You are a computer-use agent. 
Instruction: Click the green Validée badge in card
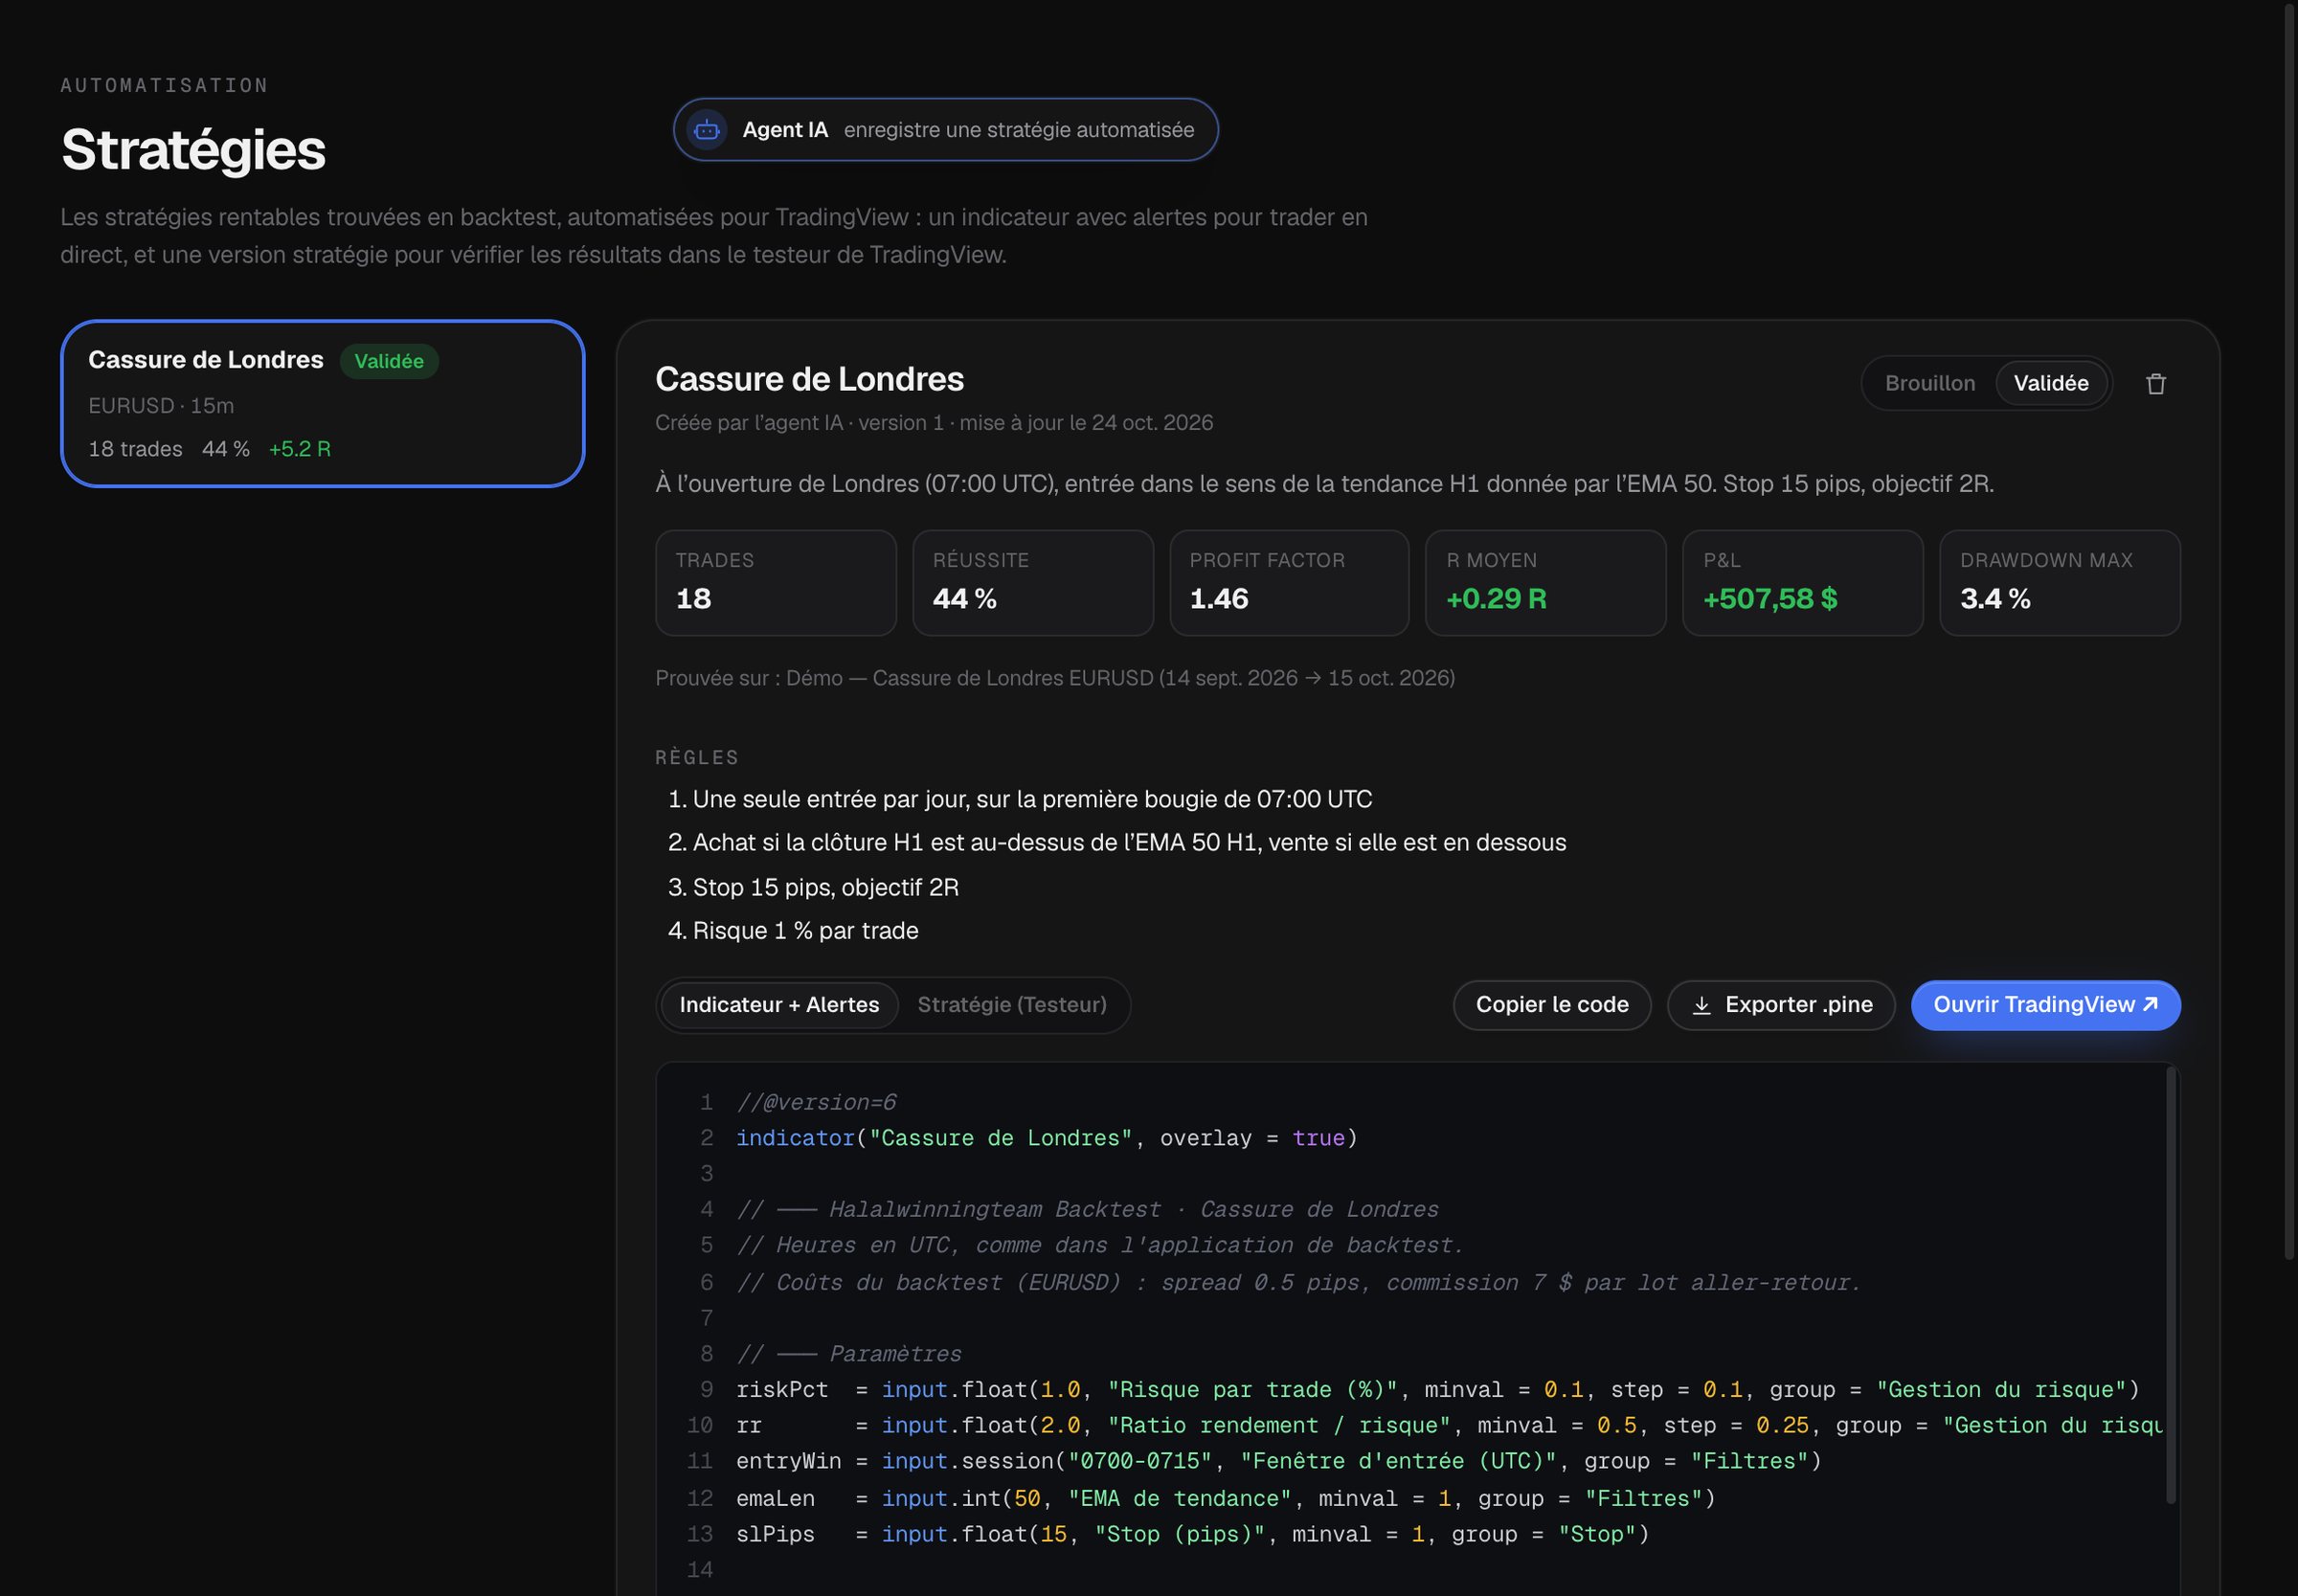click(389, 361)
